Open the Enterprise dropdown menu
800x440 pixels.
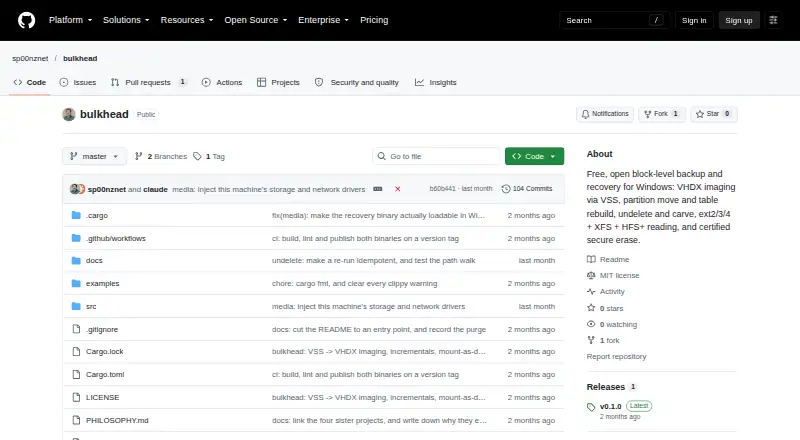[x=323, y=20]
